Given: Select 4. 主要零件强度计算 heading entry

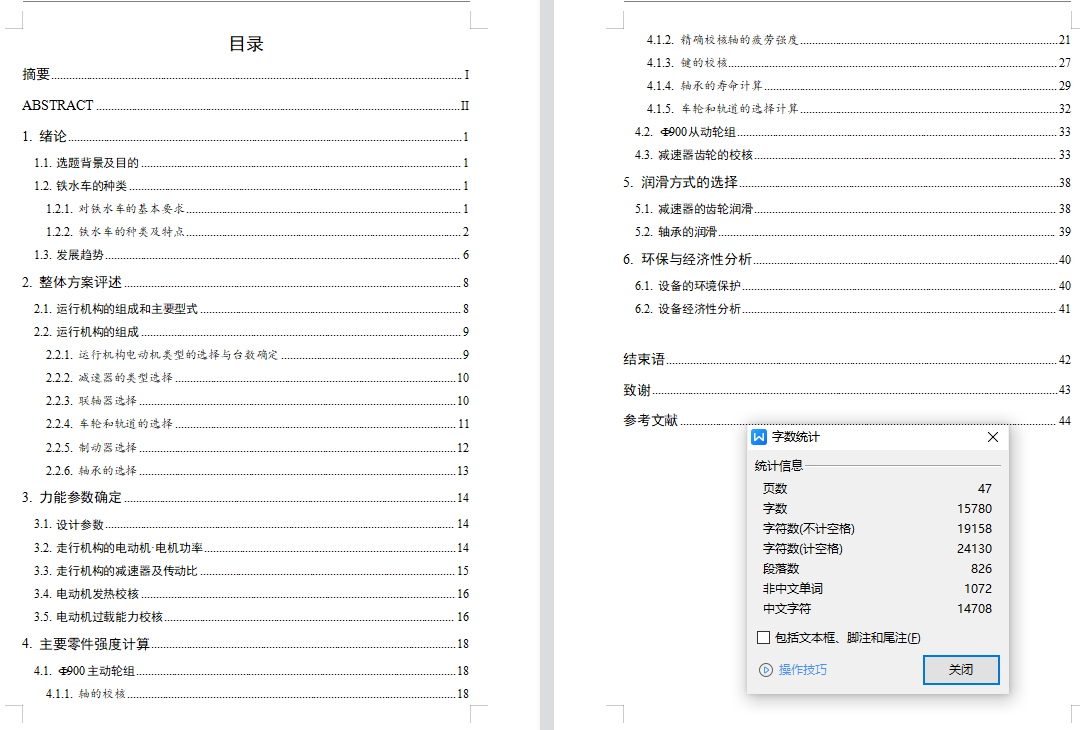Looking at the screenshot, I should point(246,644).
